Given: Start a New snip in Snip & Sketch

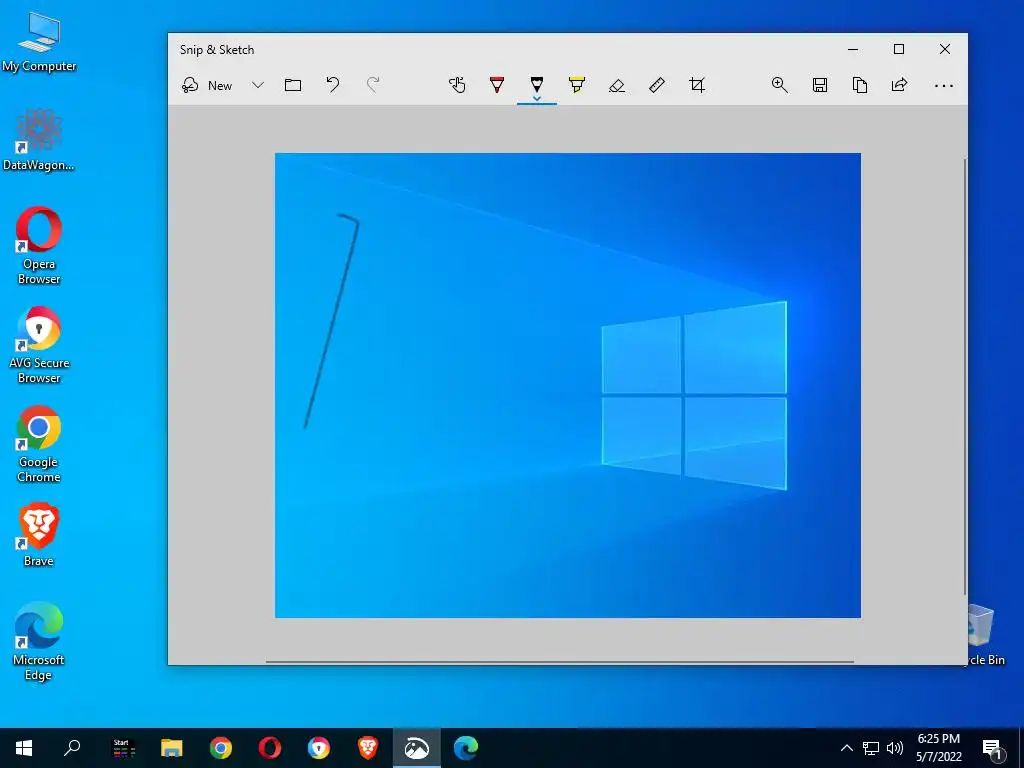Looking at the screenshot, I should click(207, 85).
